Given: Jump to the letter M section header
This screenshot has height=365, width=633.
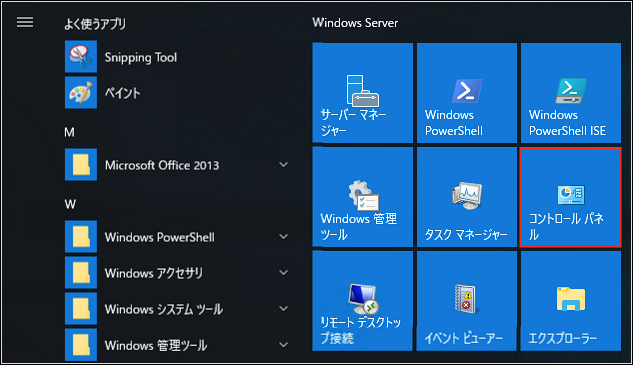Looking at the screenshot, I should 69,132.
